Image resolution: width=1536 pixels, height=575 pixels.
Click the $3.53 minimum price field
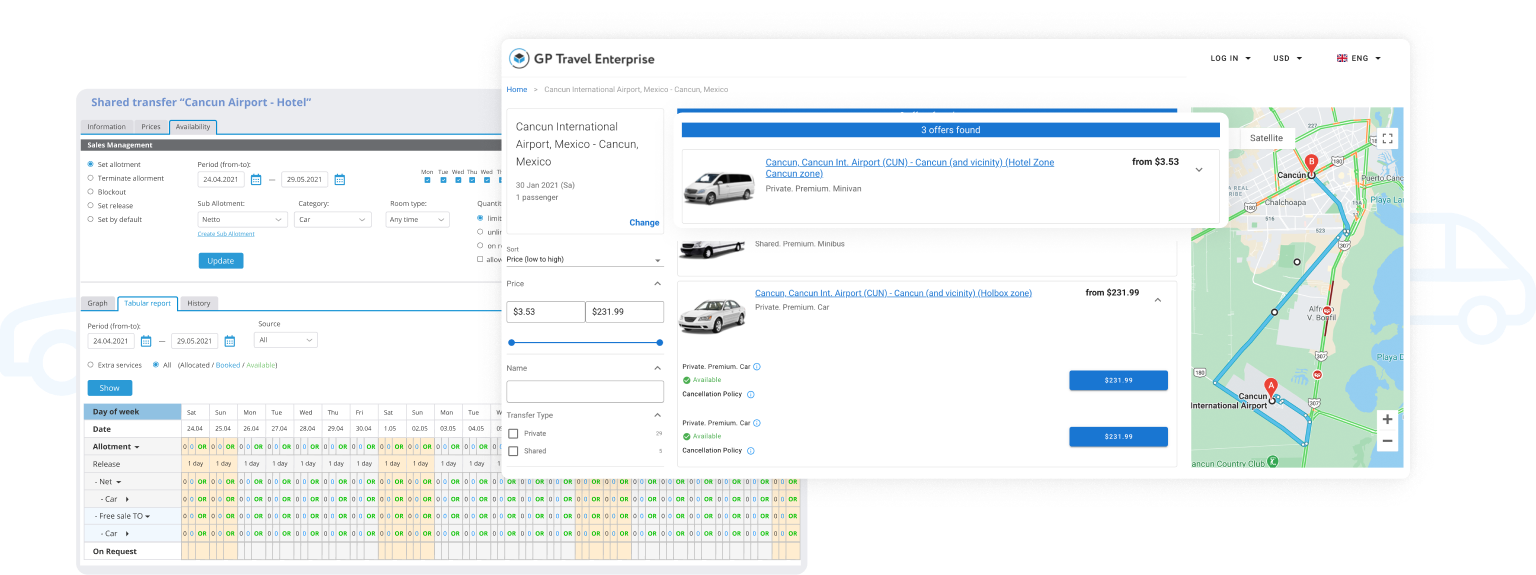click(545, 312)
